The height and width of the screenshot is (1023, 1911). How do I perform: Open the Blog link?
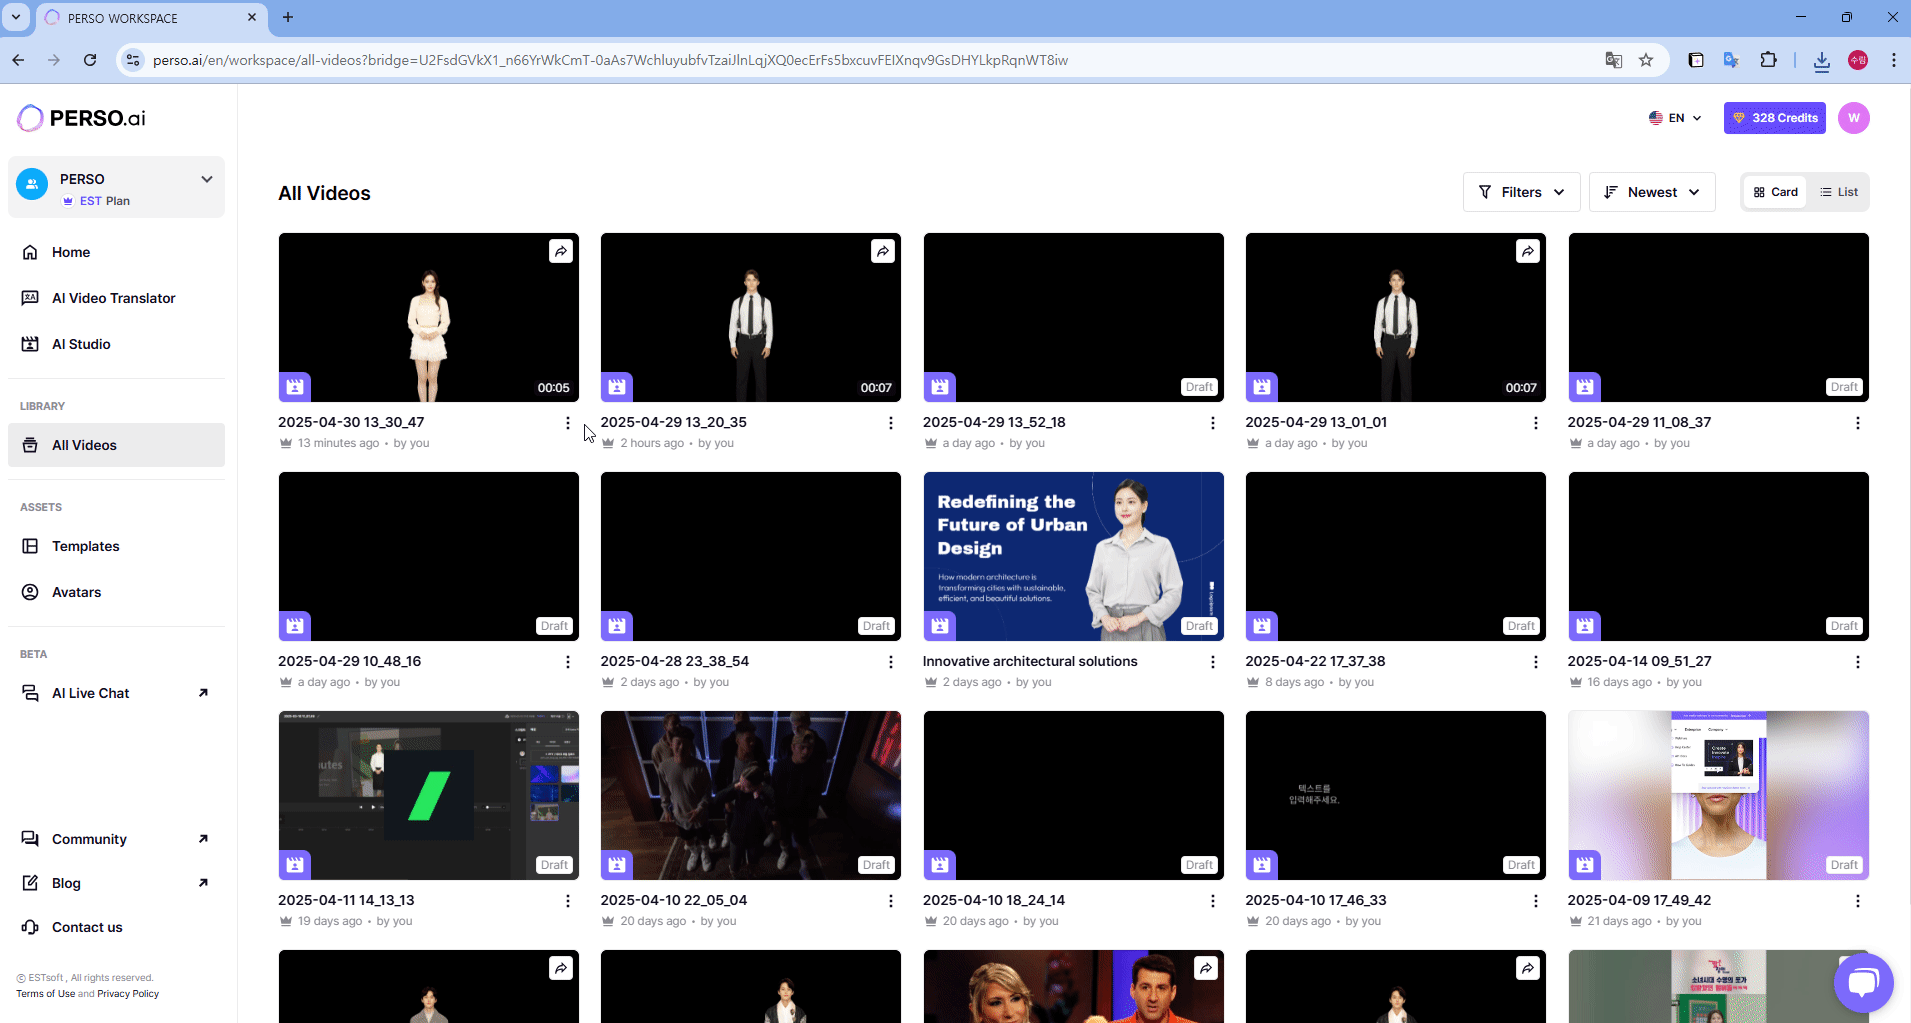coord(116,883)
